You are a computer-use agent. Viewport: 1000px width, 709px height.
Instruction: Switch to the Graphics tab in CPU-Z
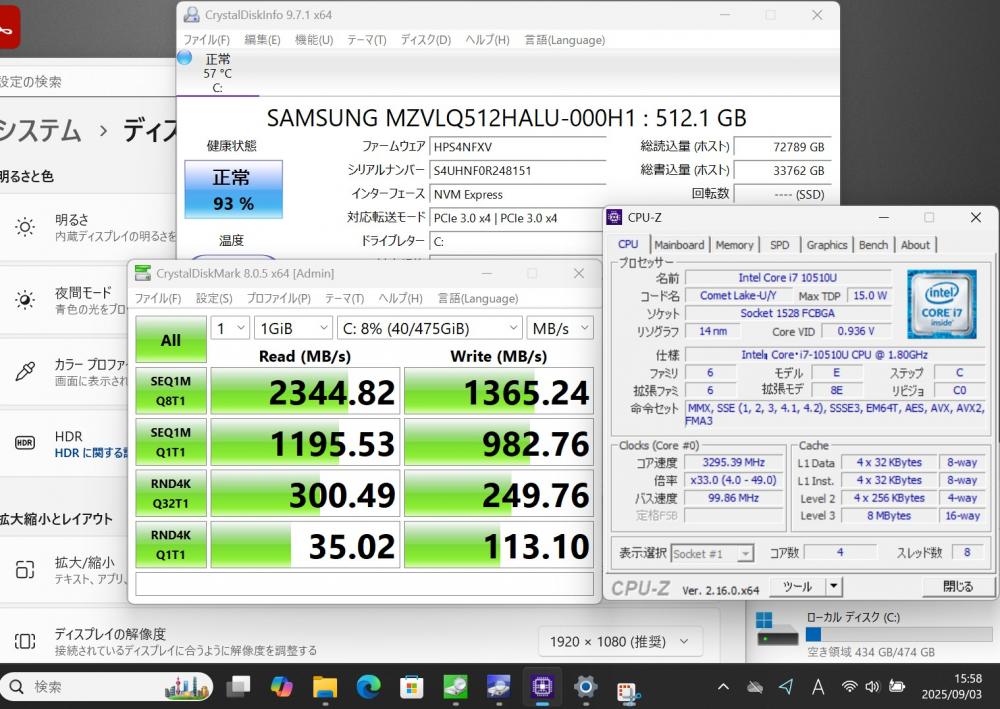click(827, 245)
